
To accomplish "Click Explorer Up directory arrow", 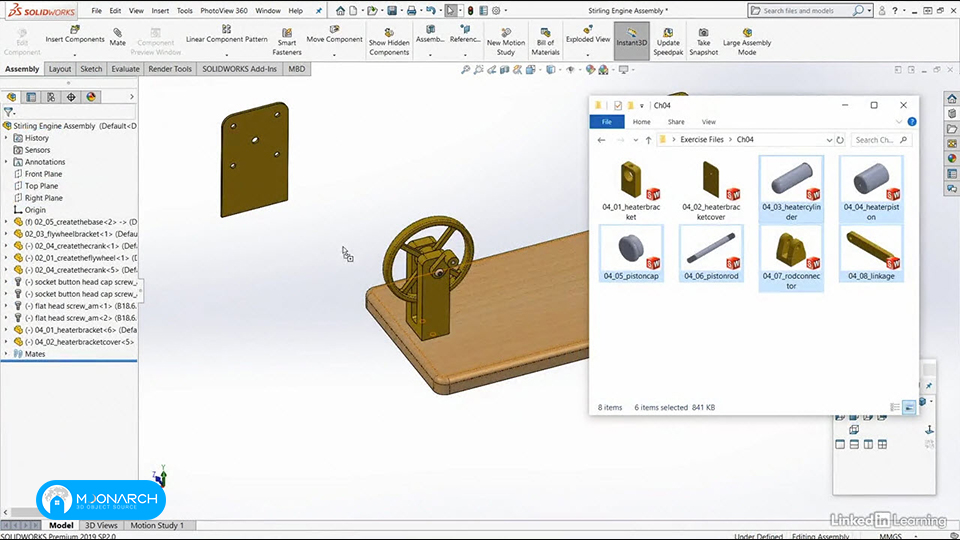I will [x=648, y=140].
